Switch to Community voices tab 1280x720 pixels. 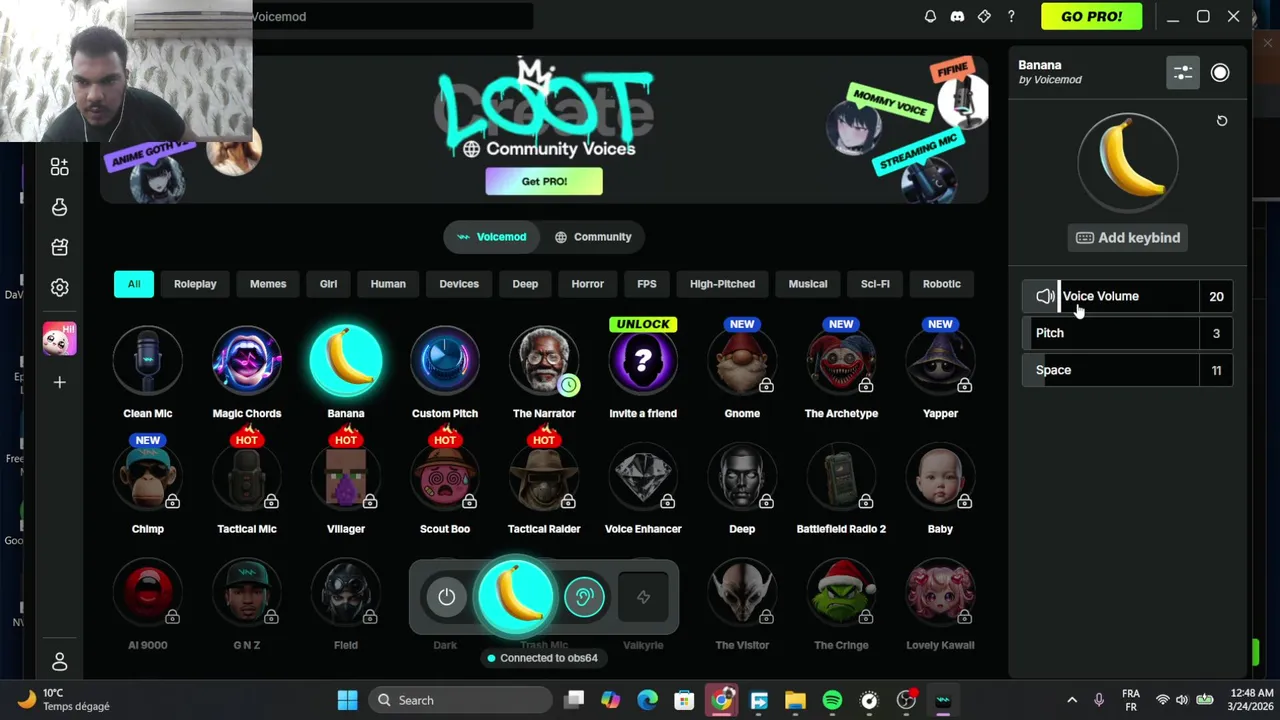593,237
